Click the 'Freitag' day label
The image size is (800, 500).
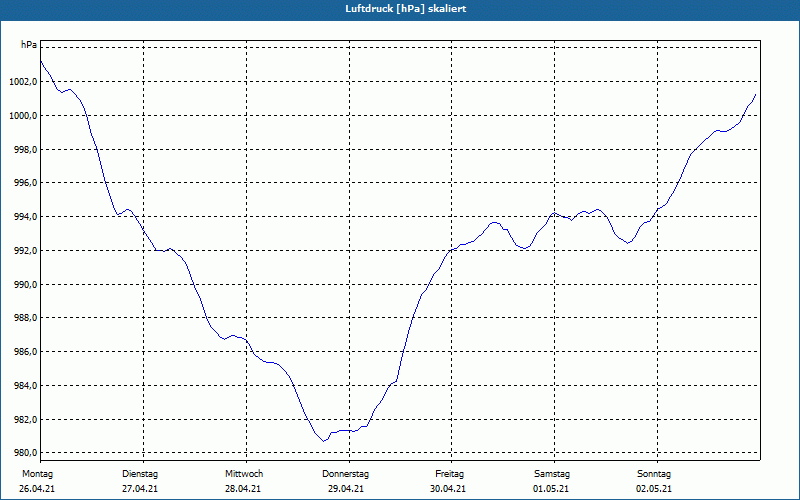[x=449, y=474]
